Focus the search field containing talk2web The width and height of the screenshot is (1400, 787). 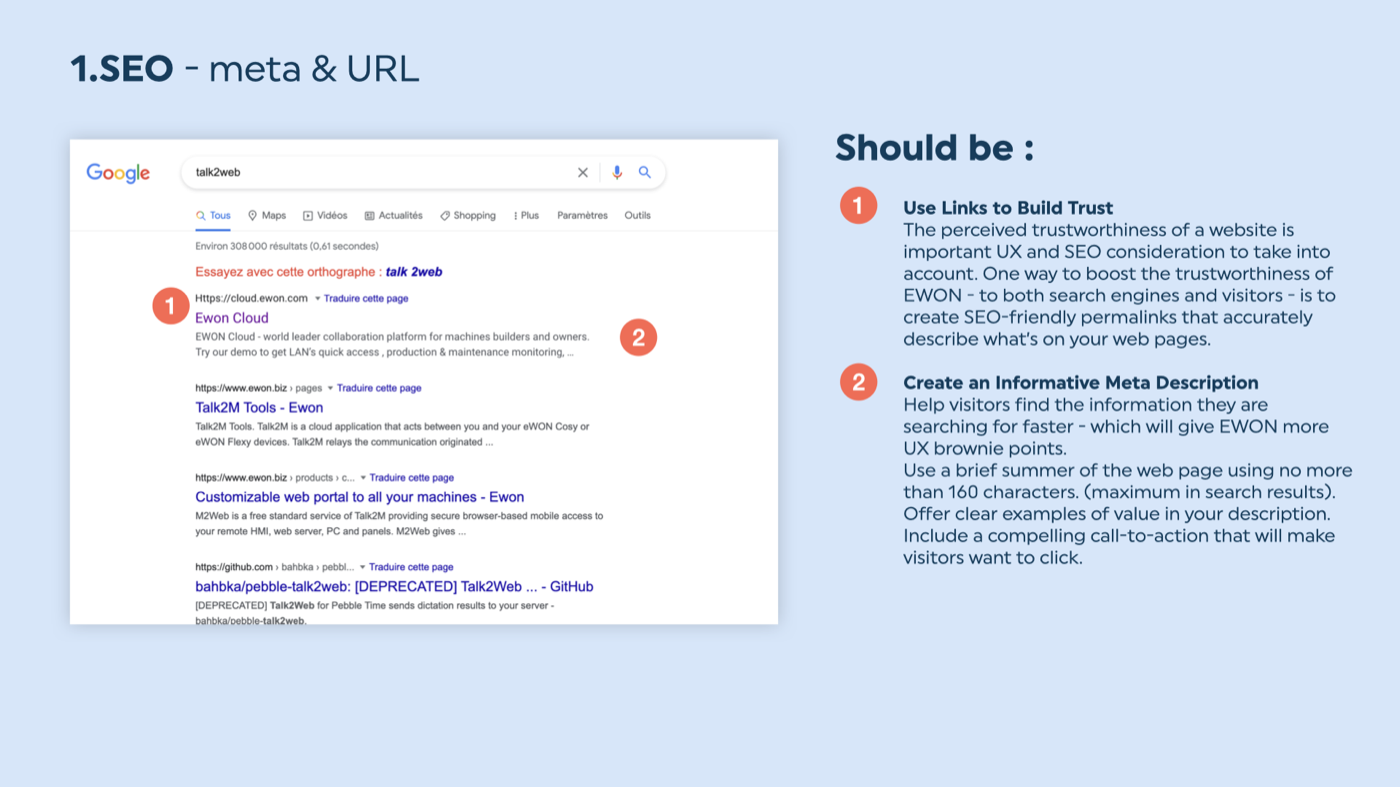click(423, 173)
